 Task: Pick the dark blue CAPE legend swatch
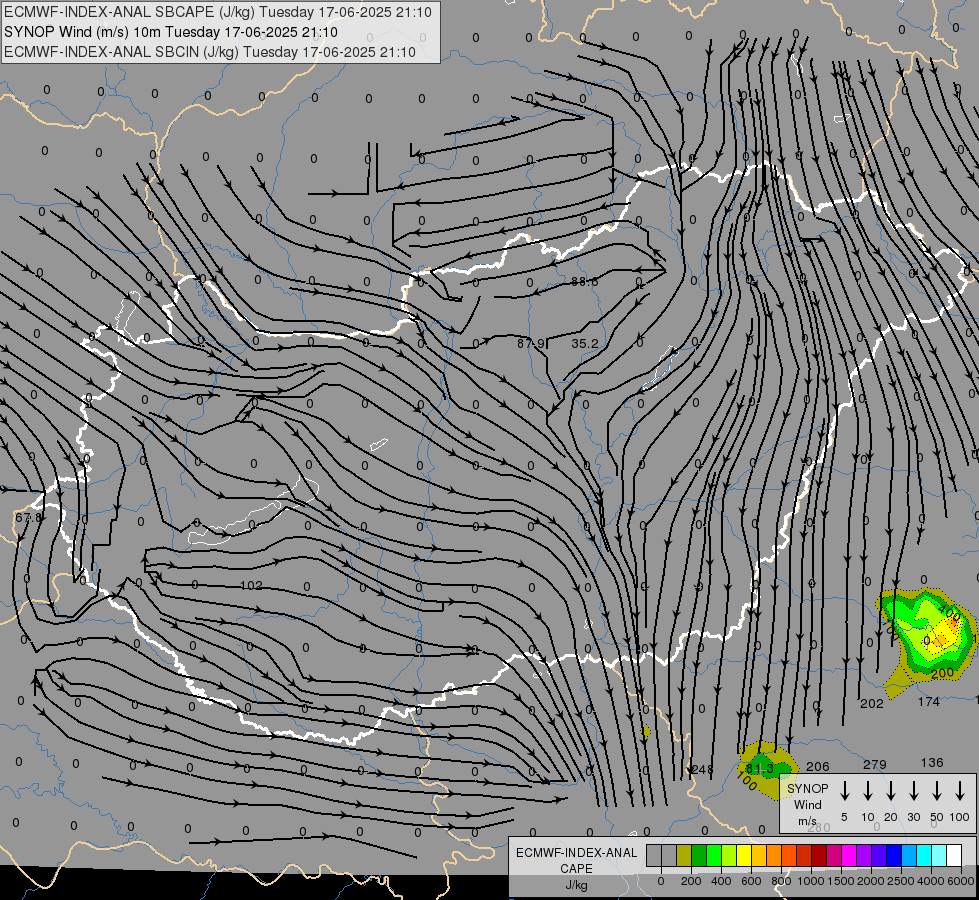(x=894, y=856)
